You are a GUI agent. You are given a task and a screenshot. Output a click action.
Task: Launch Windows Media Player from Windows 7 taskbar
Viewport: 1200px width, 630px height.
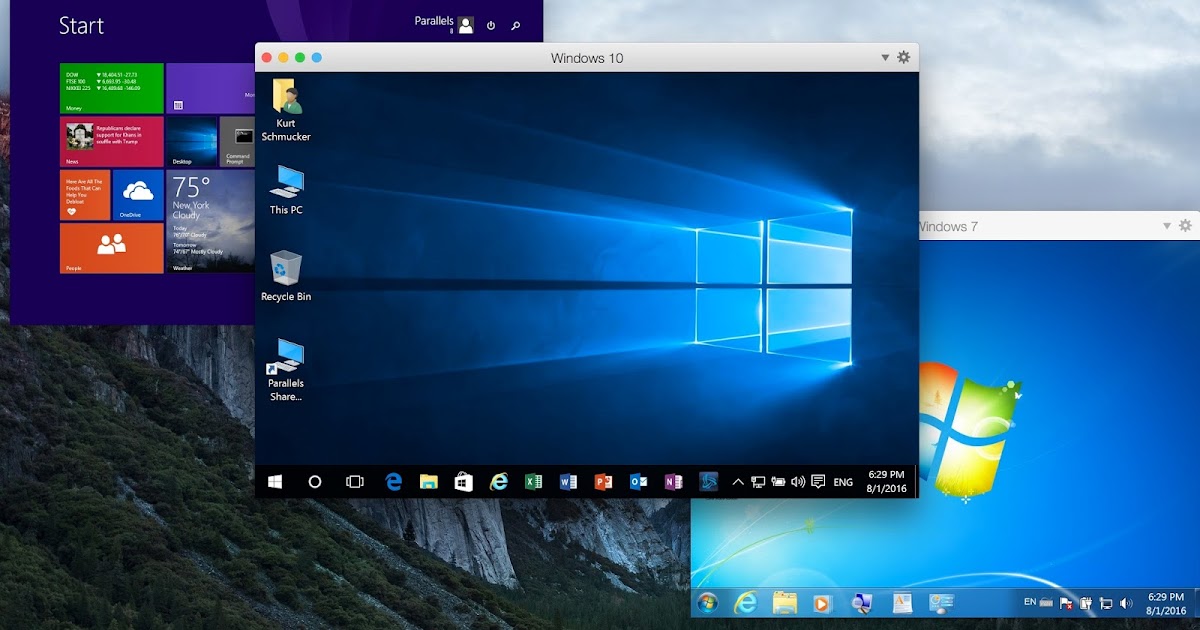(x=822, y=603)
